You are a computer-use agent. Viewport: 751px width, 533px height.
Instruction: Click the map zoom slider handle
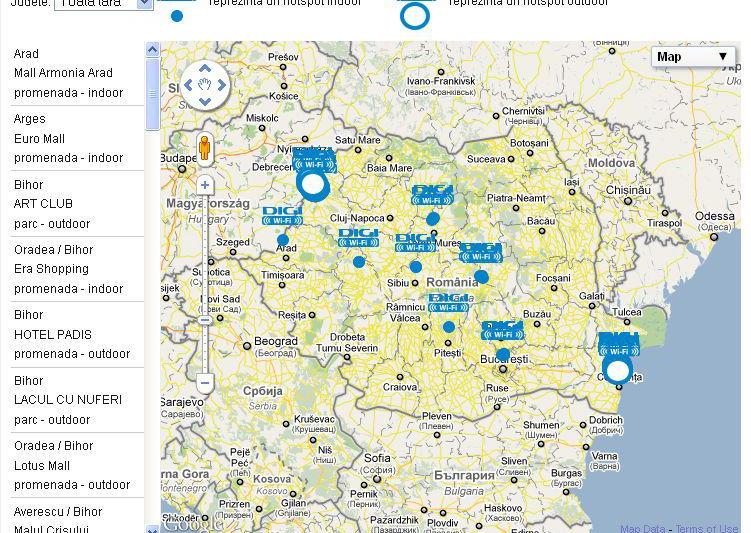pyautogui.click(x=205, y=320)
